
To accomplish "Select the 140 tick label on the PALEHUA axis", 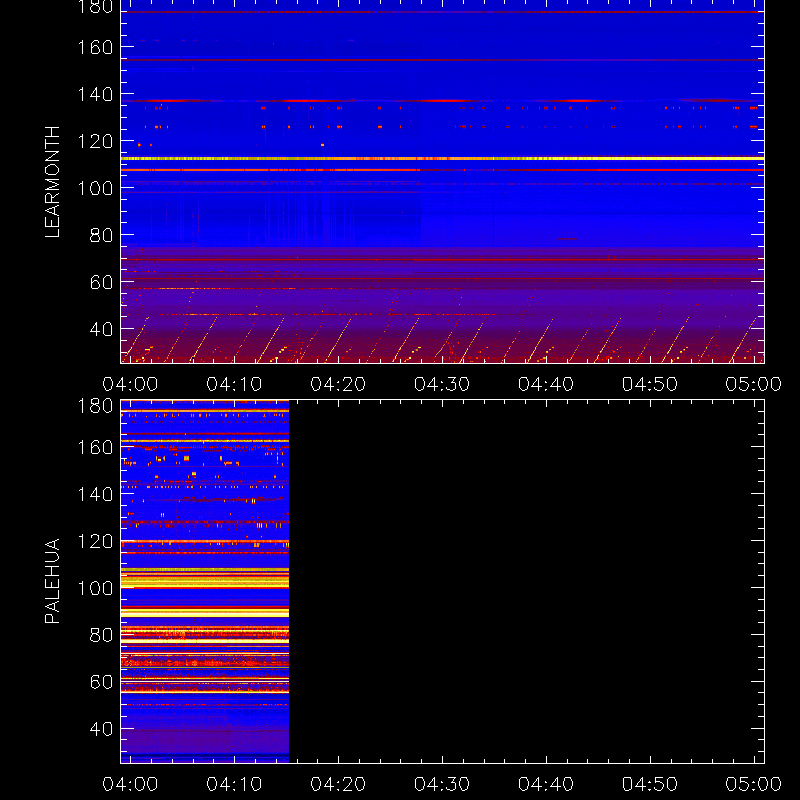I will point(95,494).
